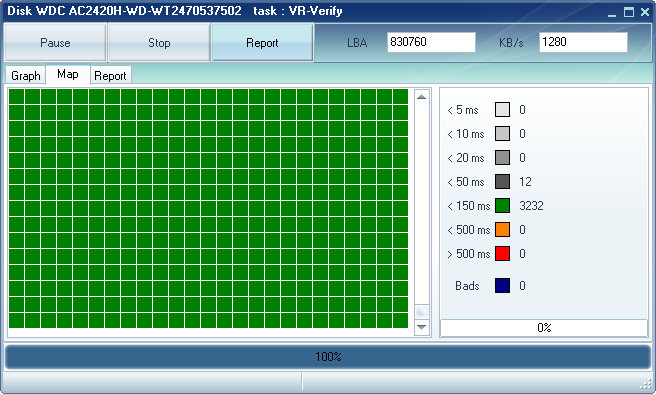Maximize the VR-Verify window
Screen dimensions: 656x394
click(629, 12)
